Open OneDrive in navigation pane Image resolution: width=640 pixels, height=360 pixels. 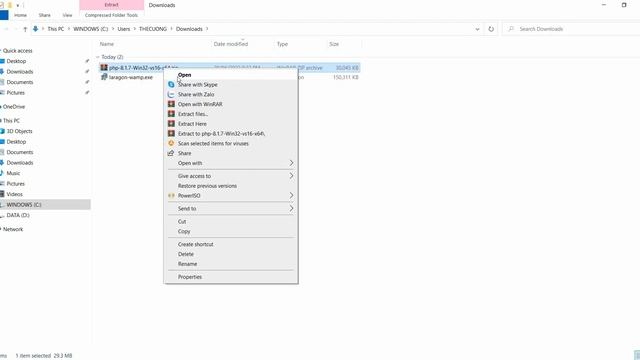point(14,107)
